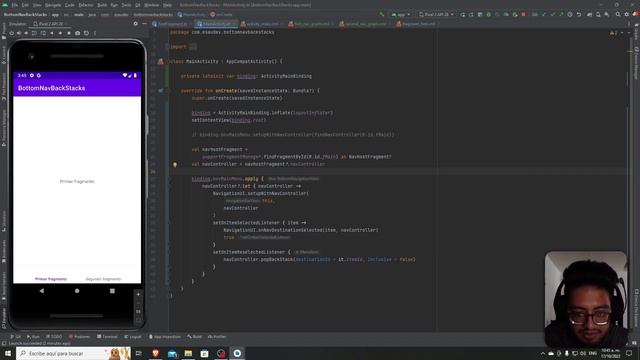The height and width of the screenshot is (360, 640).
Task: Click the emulator power button icon
Action: (x=11, y=33)
